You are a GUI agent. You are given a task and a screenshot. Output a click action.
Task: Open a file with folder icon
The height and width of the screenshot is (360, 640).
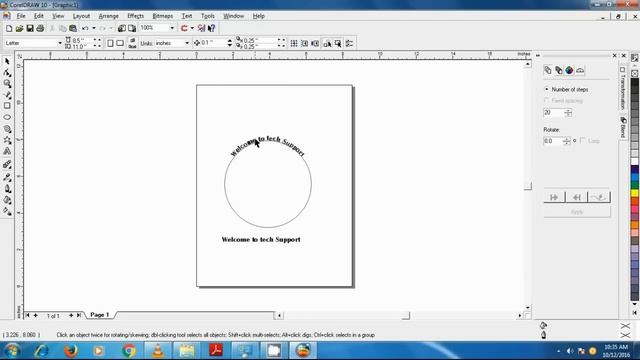pos(19,28)
